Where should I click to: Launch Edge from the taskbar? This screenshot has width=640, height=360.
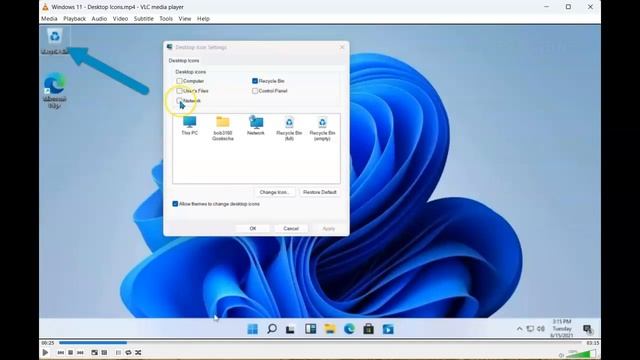tap(349, 329)
